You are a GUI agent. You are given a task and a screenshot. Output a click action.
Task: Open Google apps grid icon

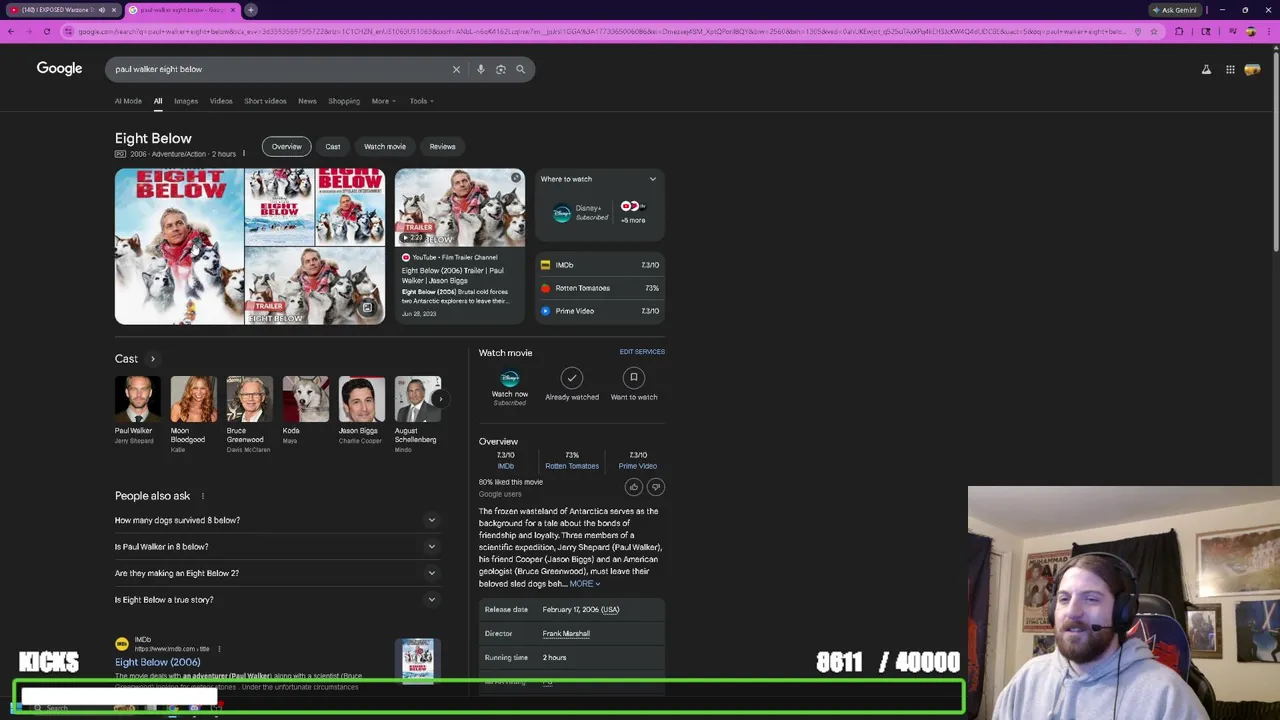click(x=1230, y=69)
